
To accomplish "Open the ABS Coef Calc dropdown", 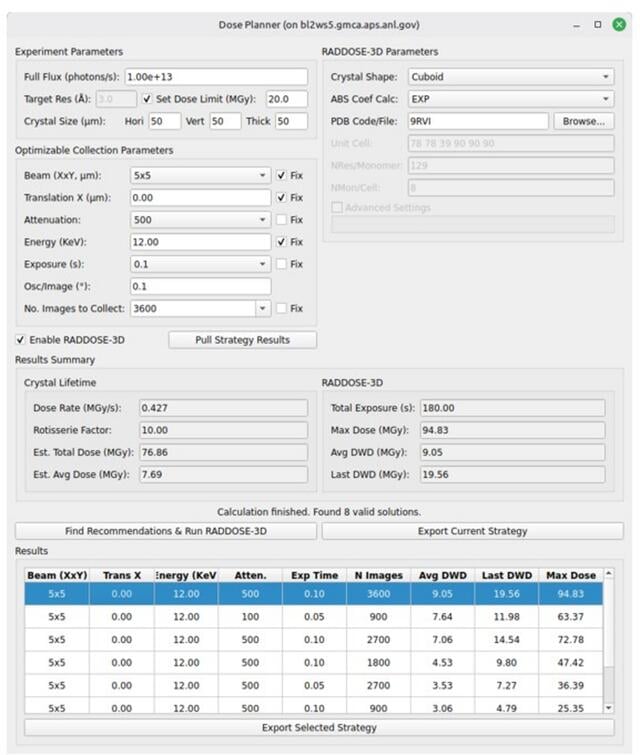I will [511, 99].
